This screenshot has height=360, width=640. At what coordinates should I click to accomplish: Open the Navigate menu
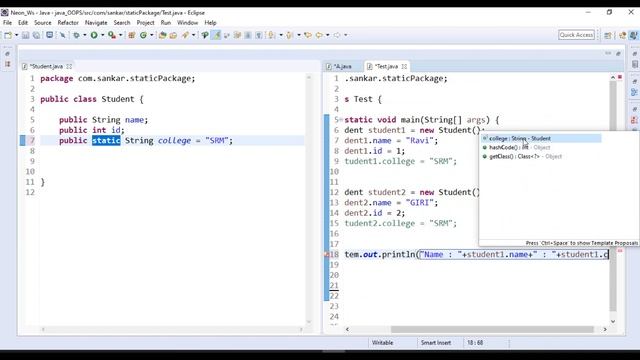(96, 23)
